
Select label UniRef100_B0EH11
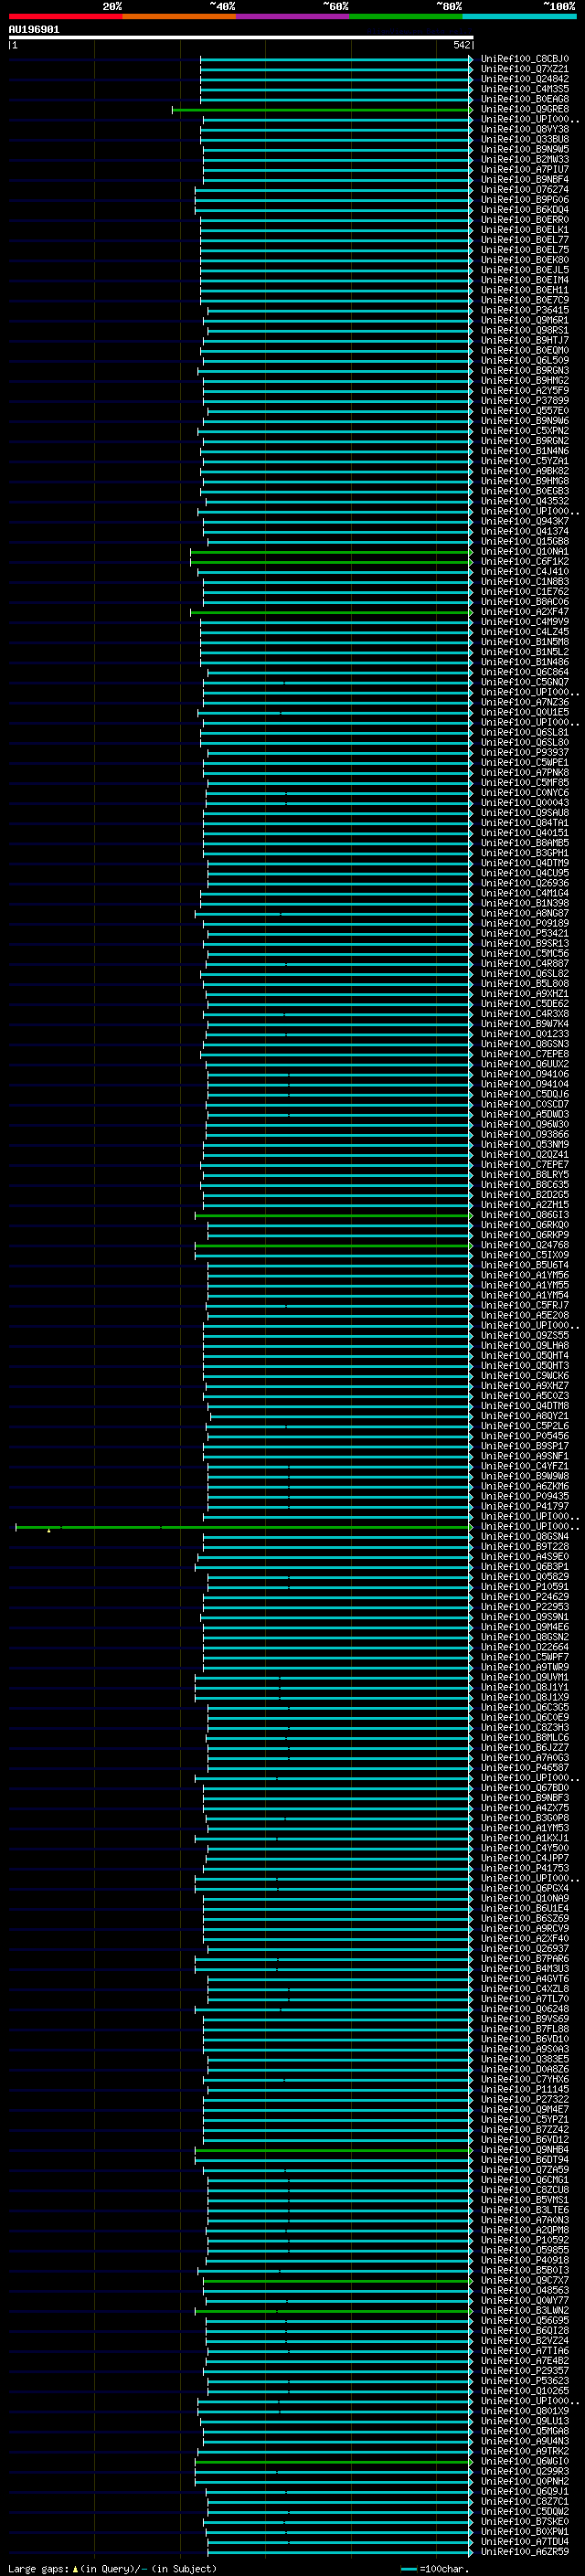click(x=524, y=291)
